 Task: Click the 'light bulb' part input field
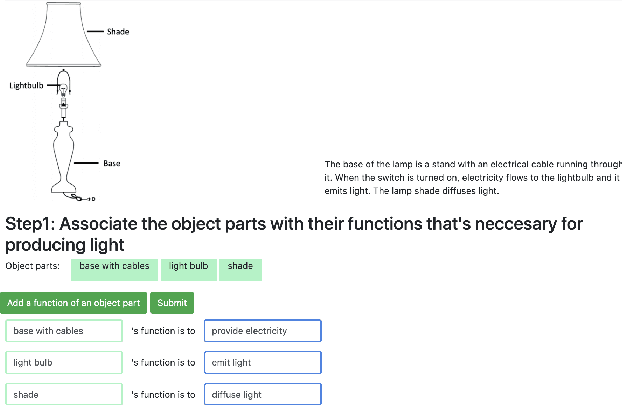click(x=63, y=362)
